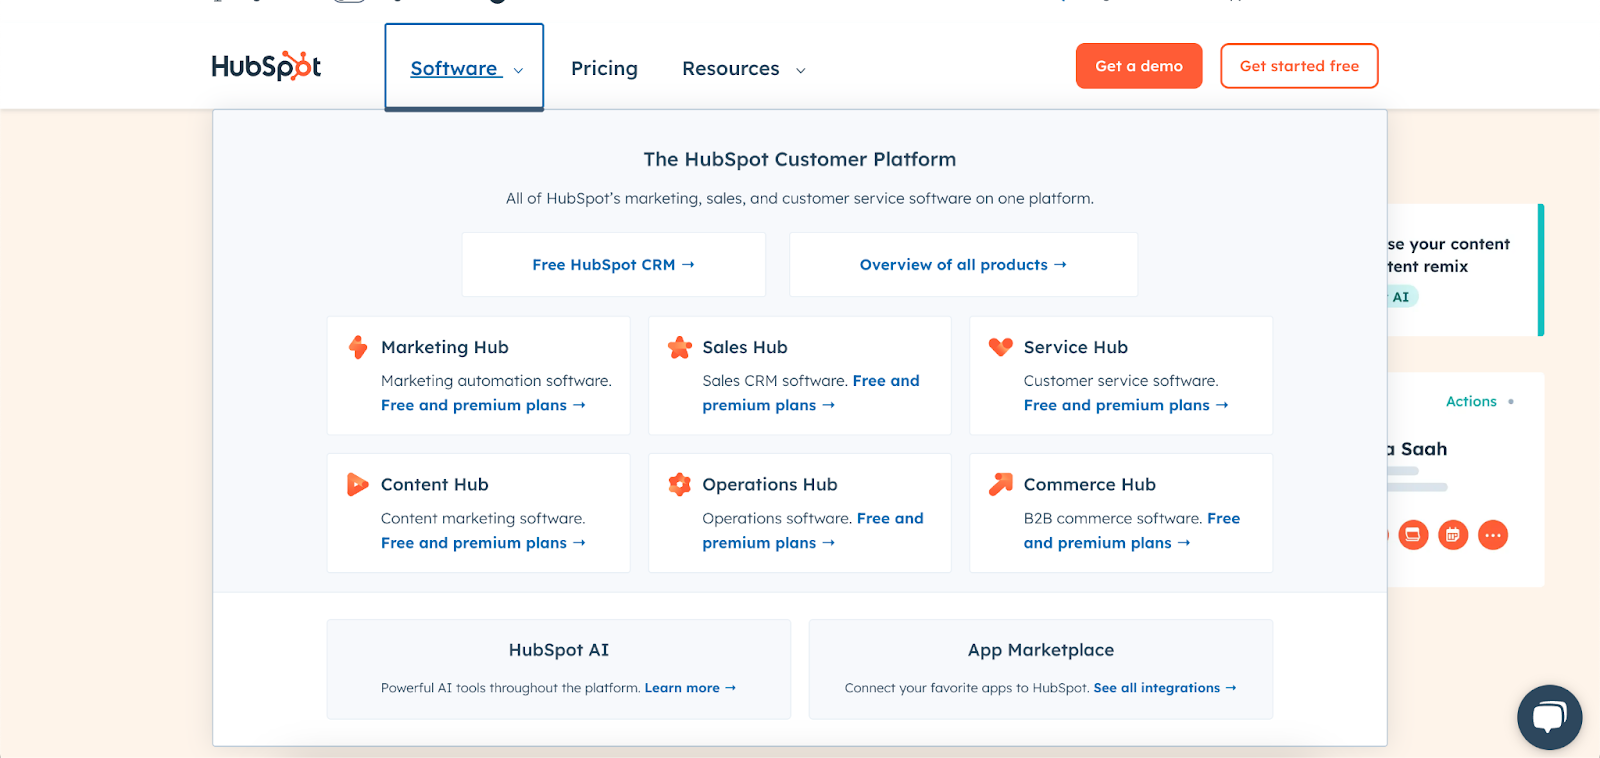Click the Commerce Hub heading
This screenshot has height=758, width=1600.
[1090, 484]
